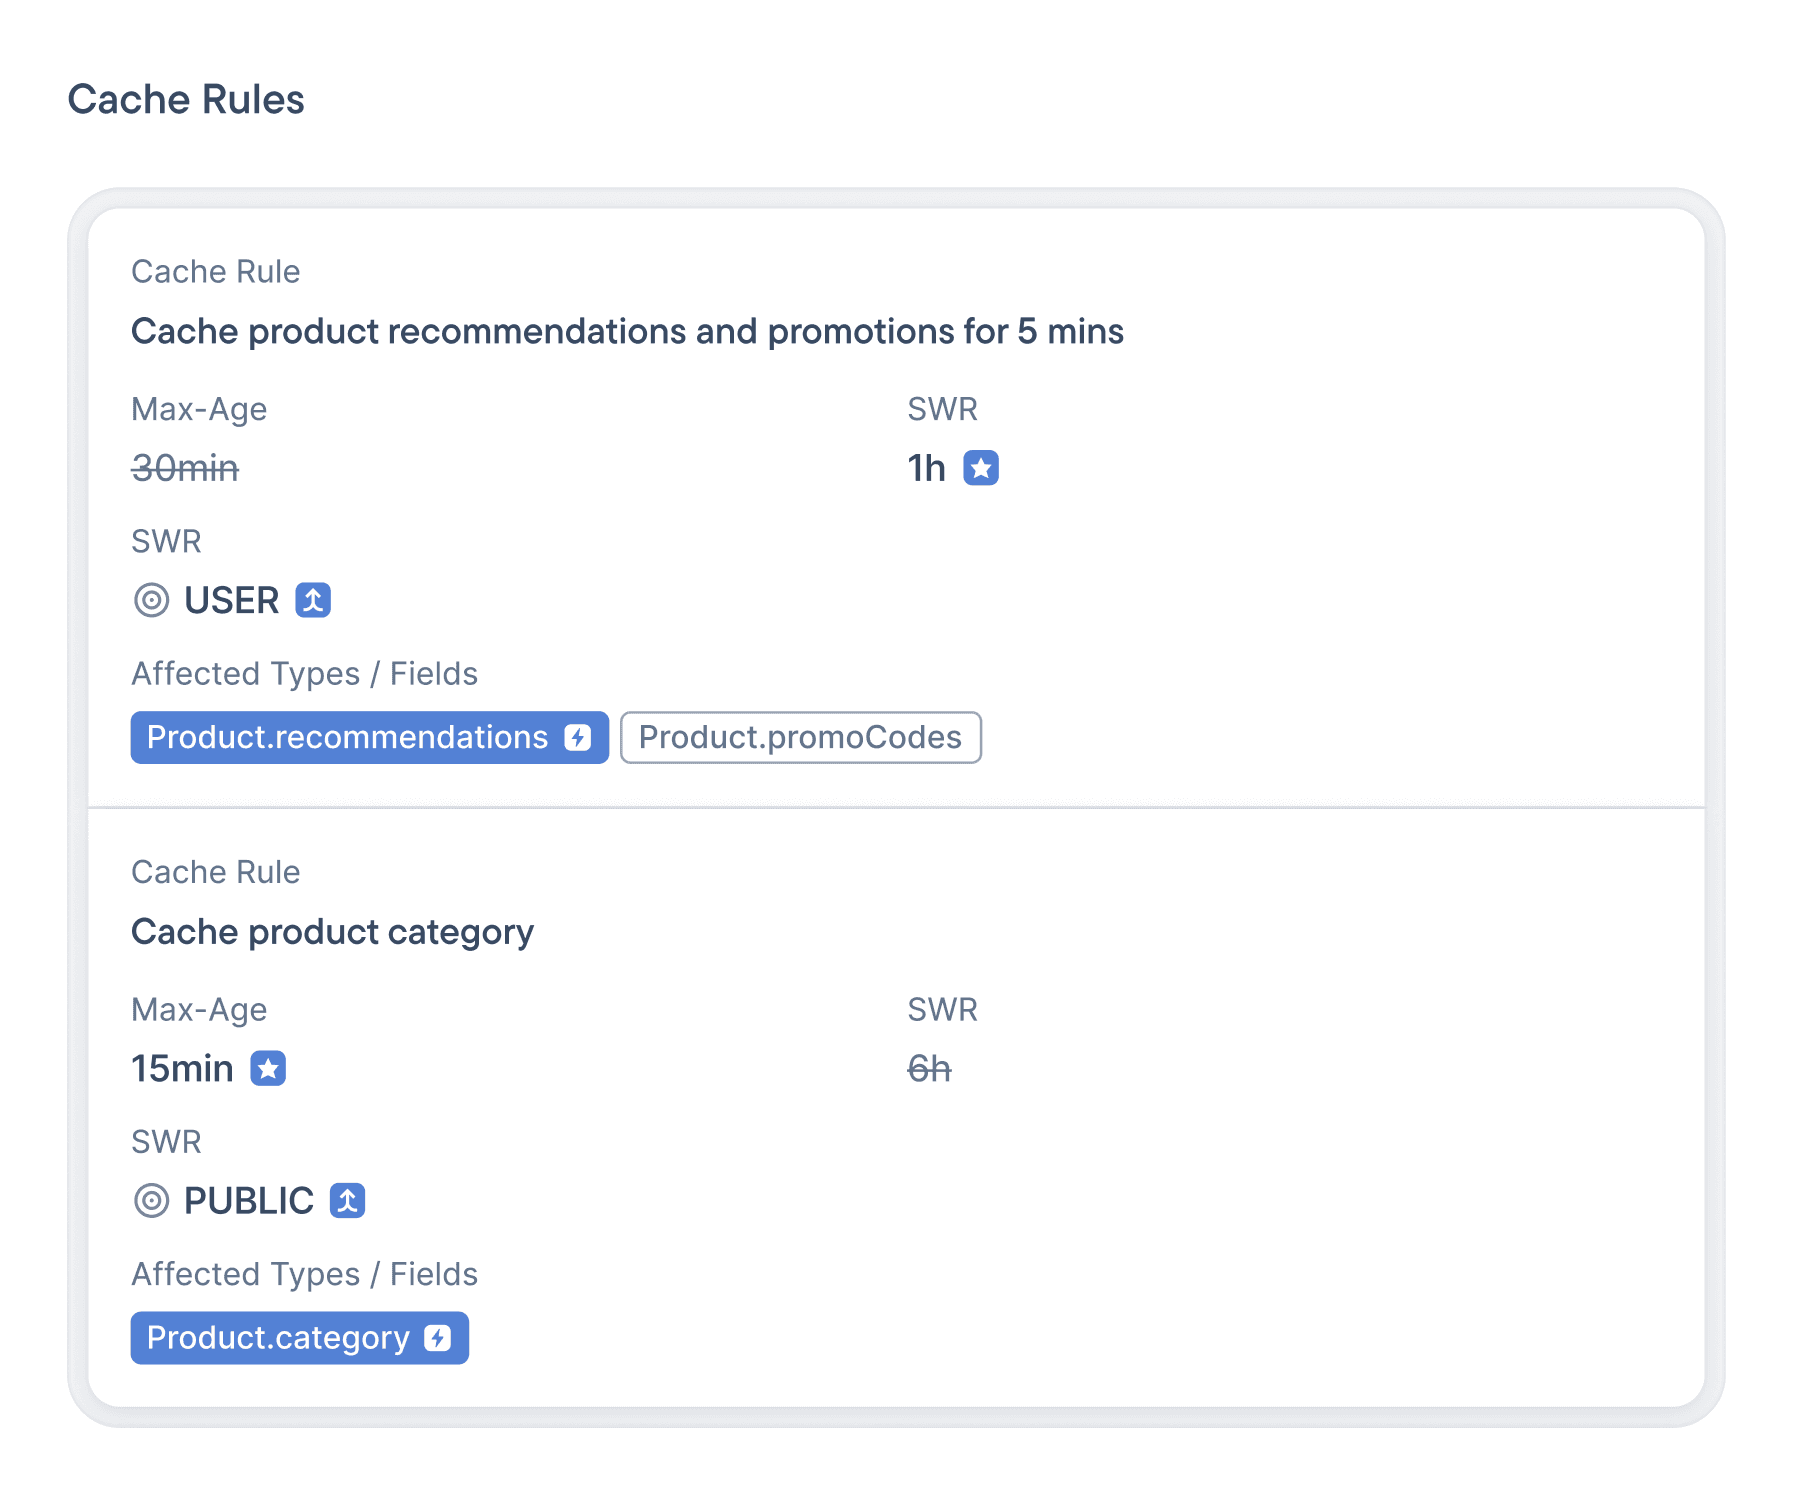Click the 1h SWR value text
Viewport: 1796px width, 1498px height.
(x=926, y=468)
